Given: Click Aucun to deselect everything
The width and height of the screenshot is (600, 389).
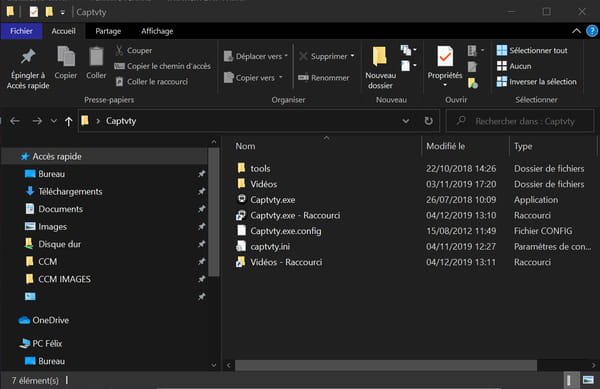Looking at the screenshot, I should click(514, 66).
